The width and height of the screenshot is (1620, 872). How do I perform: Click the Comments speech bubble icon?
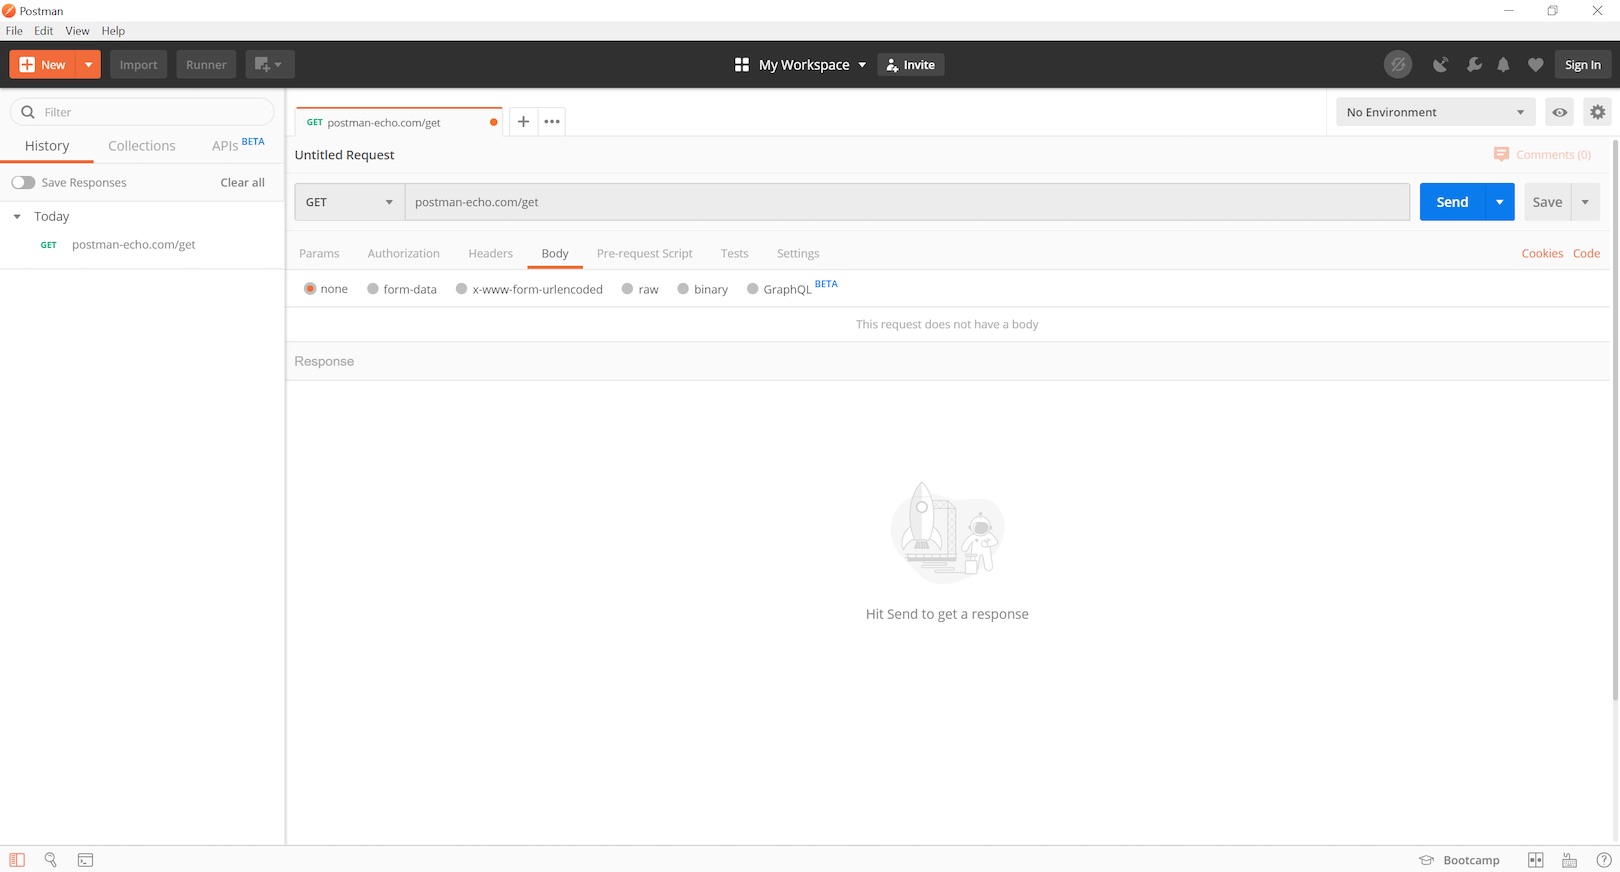coord(1501,154)
